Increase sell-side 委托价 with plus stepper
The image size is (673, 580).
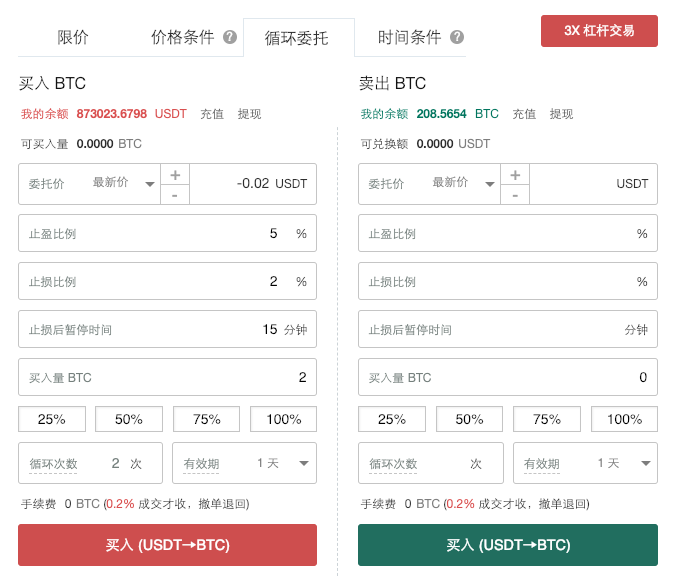point(515,175)
